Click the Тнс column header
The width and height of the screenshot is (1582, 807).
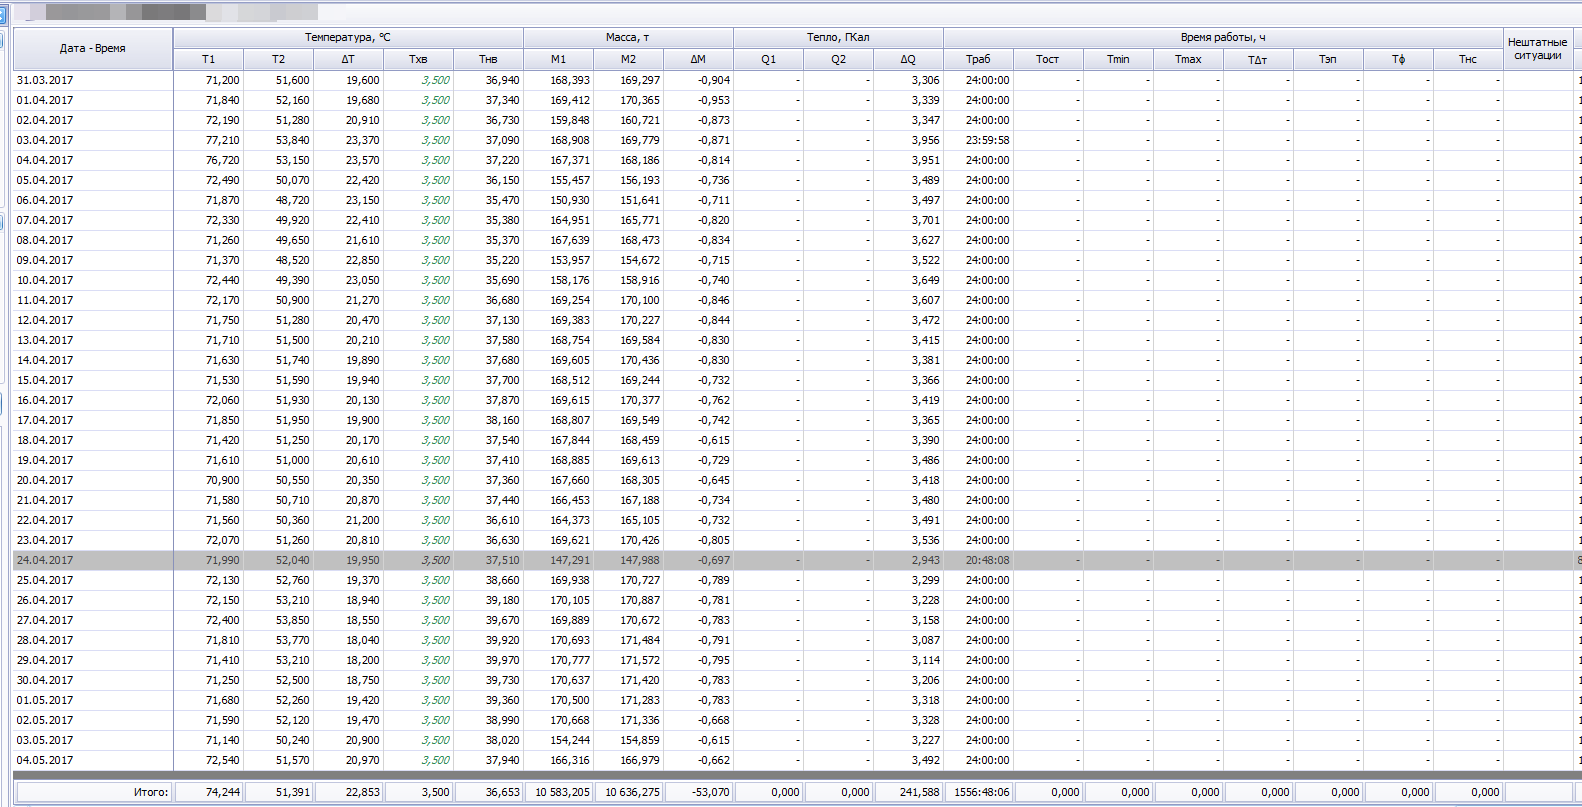point(1468,59)
